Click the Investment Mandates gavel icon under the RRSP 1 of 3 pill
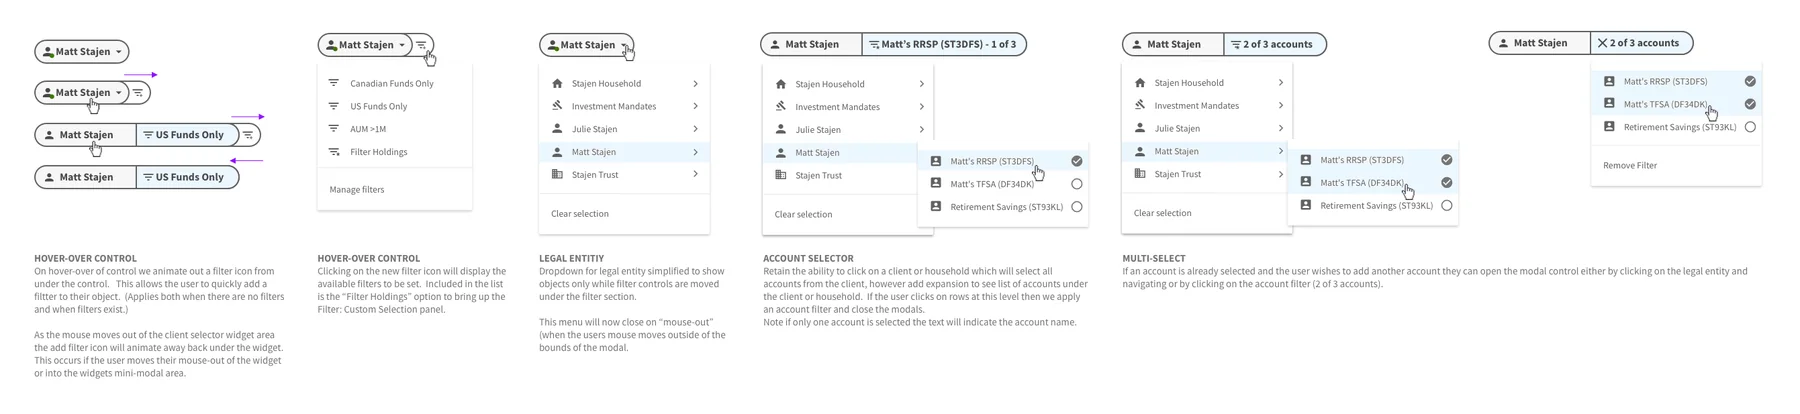The image size is (1800, 414). click(x=781, y=107)
